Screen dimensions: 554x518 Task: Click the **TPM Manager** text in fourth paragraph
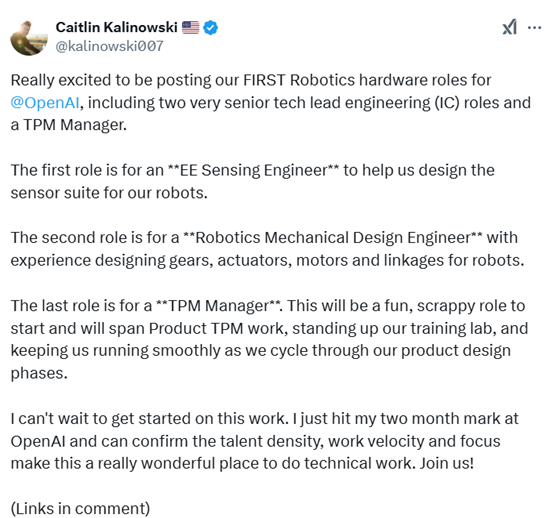point(218,306)
